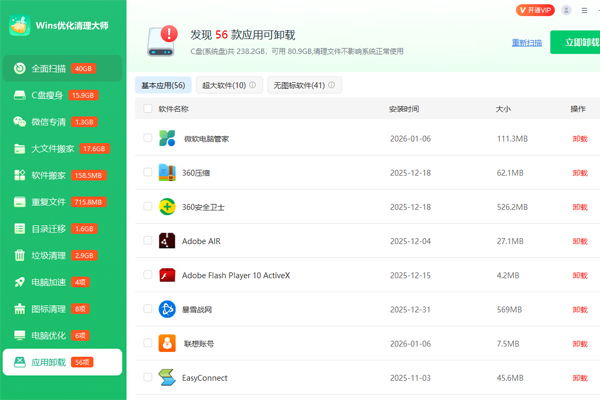Click 卸载 for 360安全卫士
Screen dimensions: 600x400
click(580, 207)
